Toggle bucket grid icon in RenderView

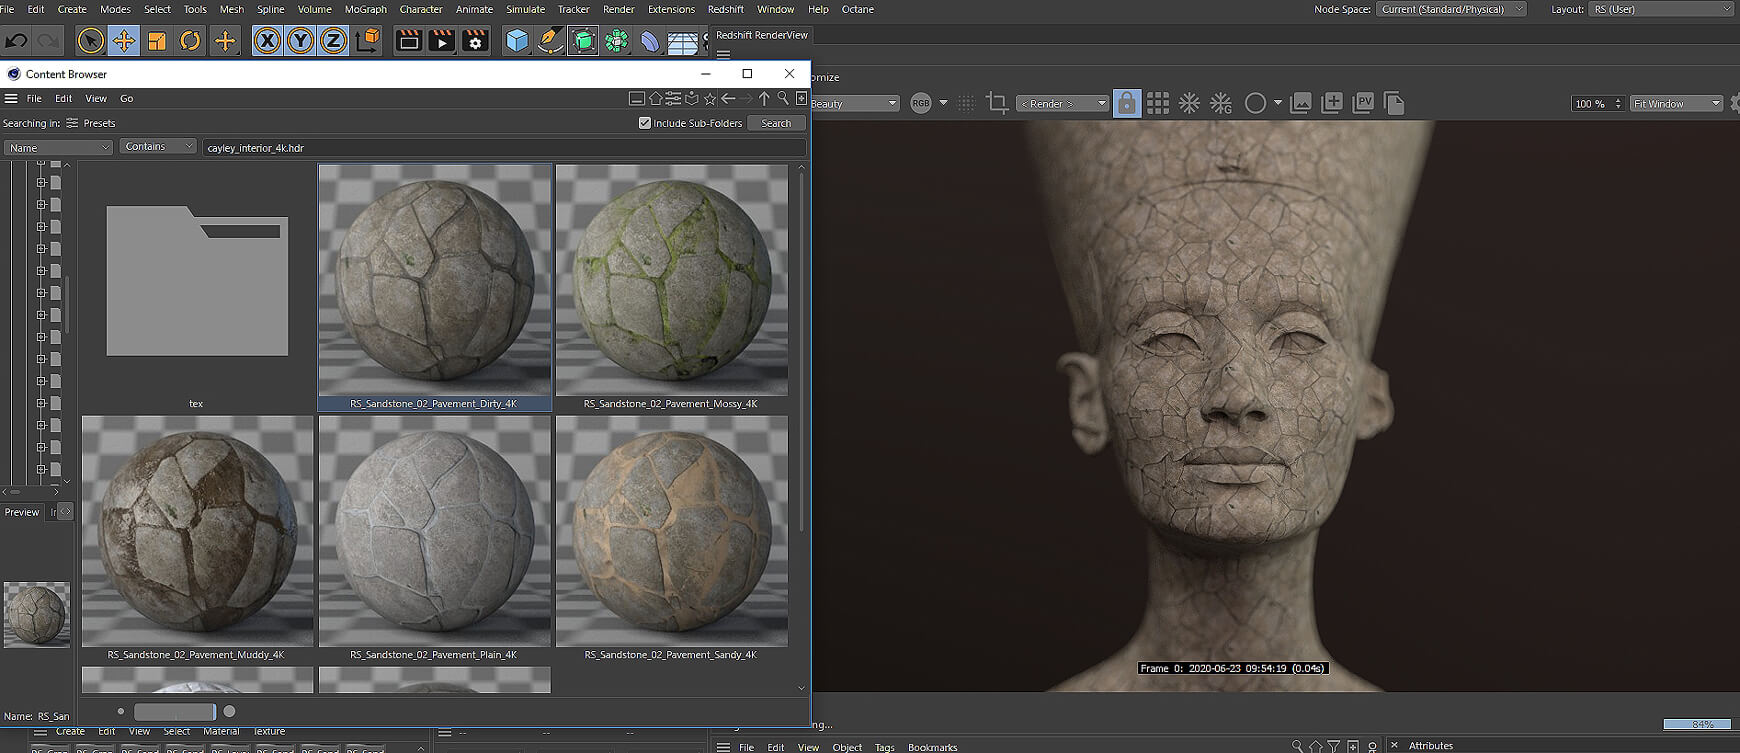pos(1158,103)
